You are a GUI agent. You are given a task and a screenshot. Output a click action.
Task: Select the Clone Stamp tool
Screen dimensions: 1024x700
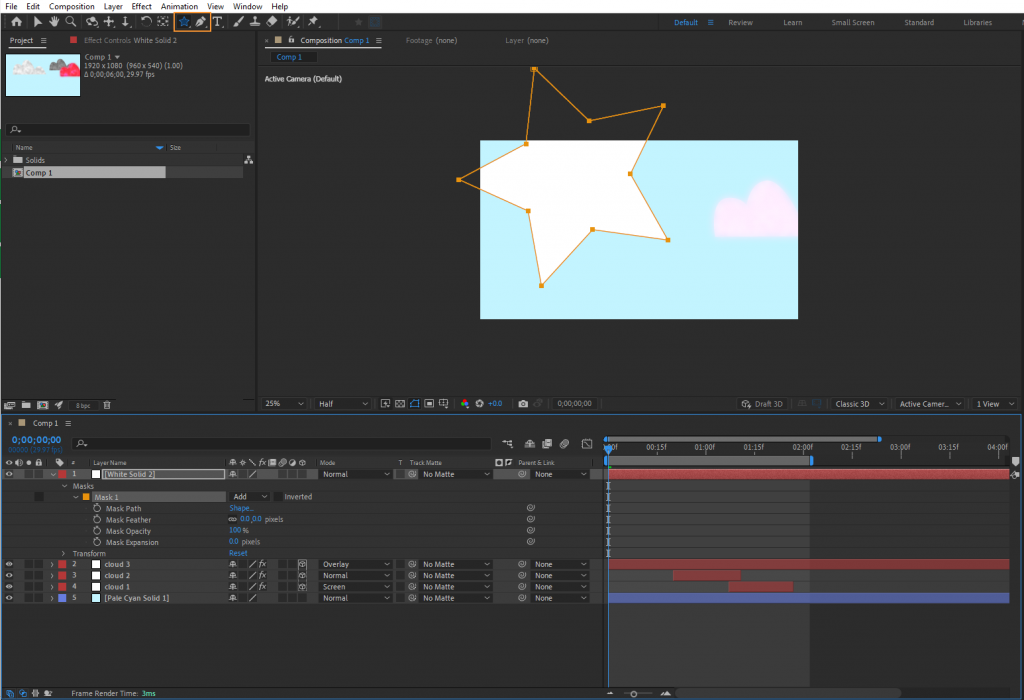tap(255, 21)
